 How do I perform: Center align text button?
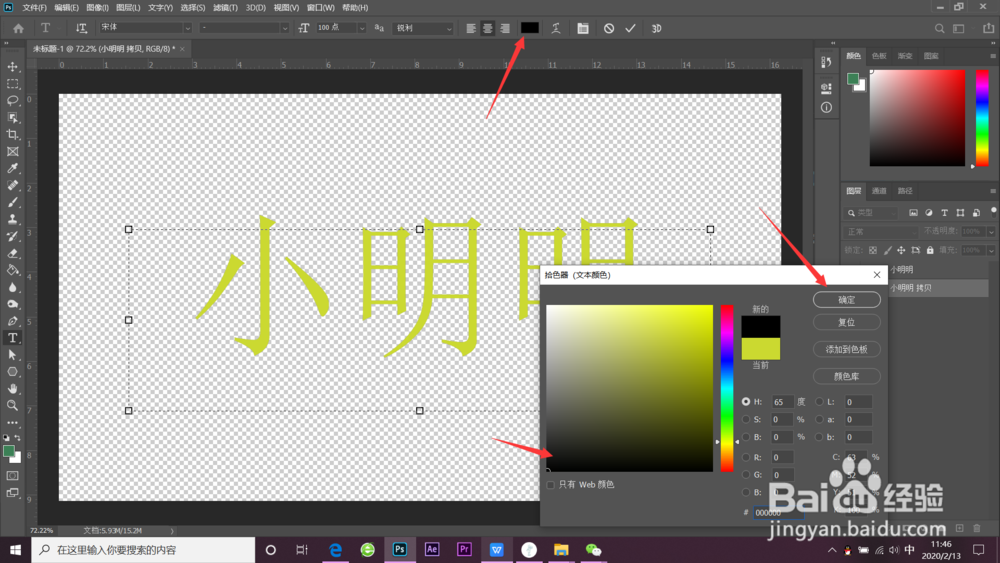pos(488,28)
